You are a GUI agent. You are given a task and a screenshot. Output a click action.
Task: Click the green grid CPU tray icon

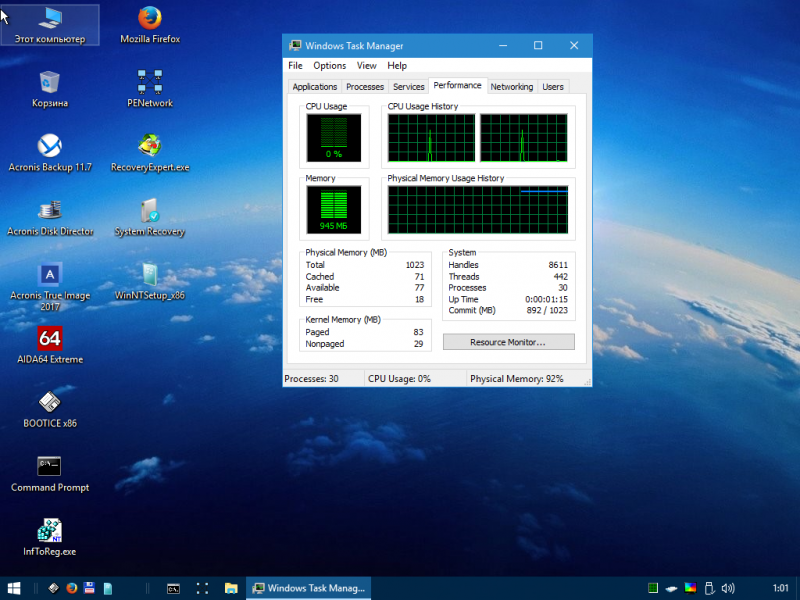653,588
